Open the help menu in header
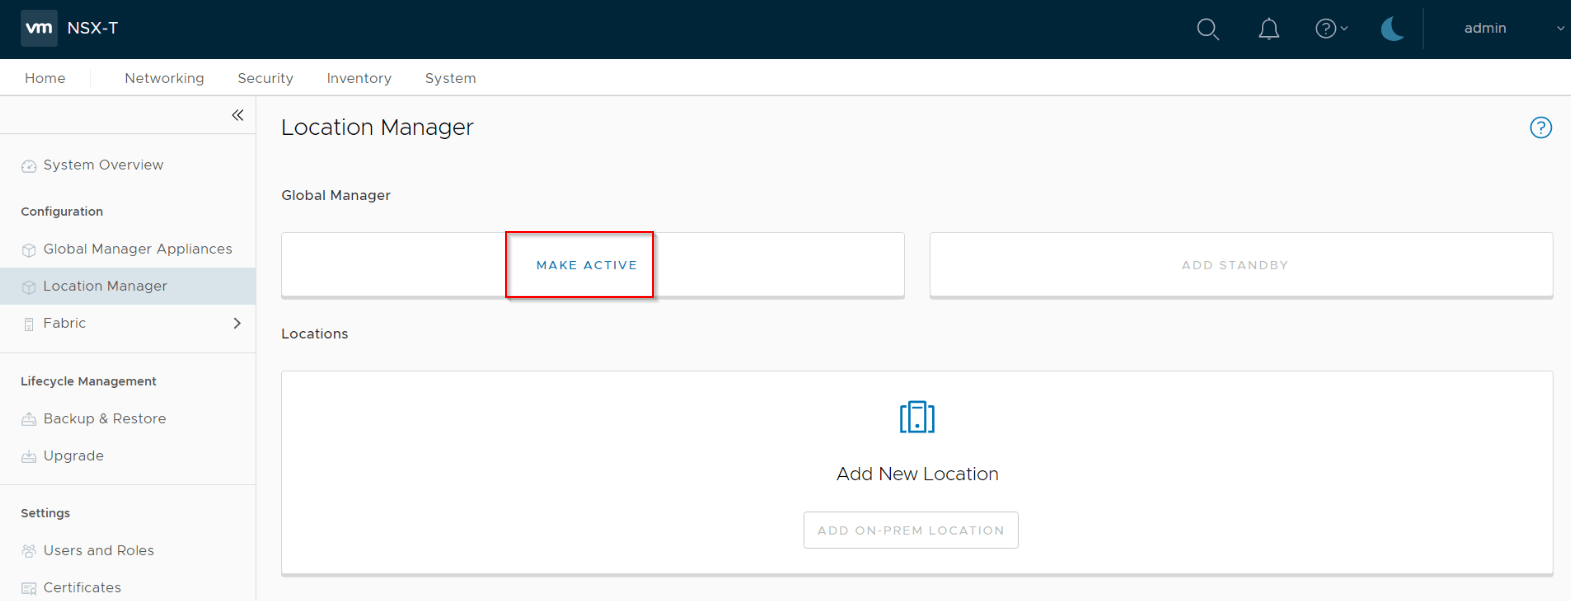Image resolution: width=1571 pixels, height=601 pixels. click(x=1332, y=29)
